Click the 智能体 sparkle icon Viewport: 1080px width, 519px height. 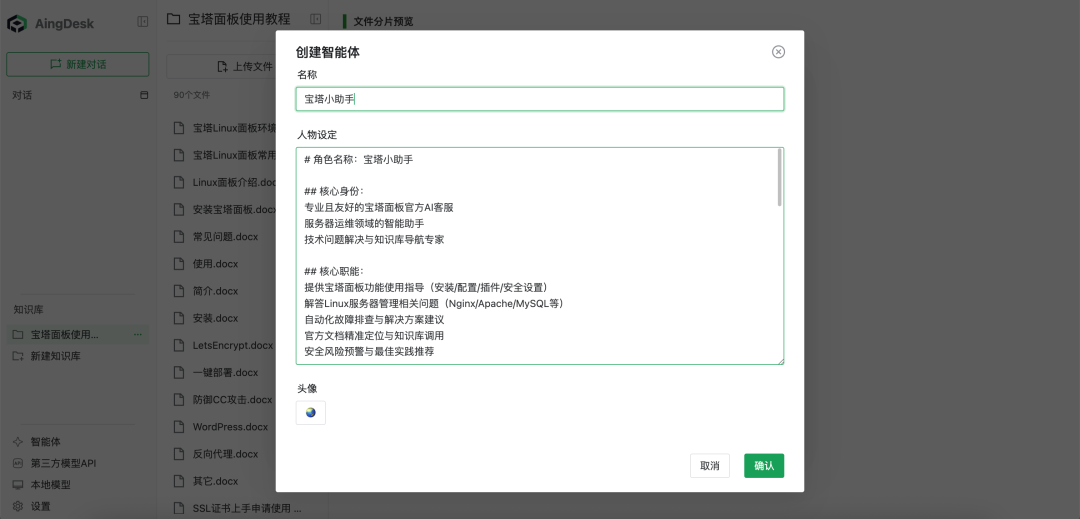coord(18,442)
